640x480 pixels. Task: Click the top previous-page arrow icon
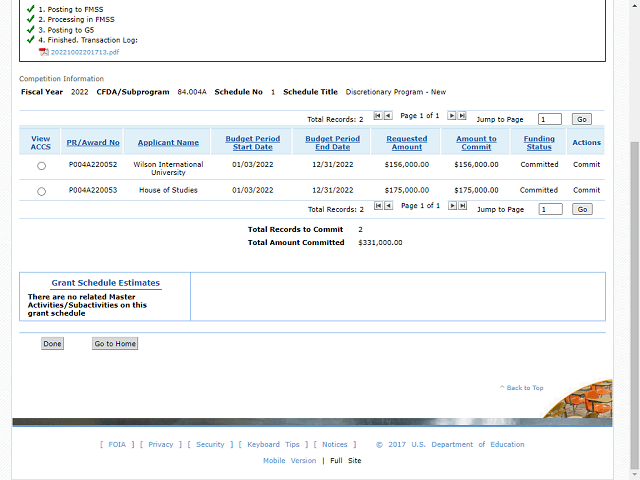(x=388, y=116)
